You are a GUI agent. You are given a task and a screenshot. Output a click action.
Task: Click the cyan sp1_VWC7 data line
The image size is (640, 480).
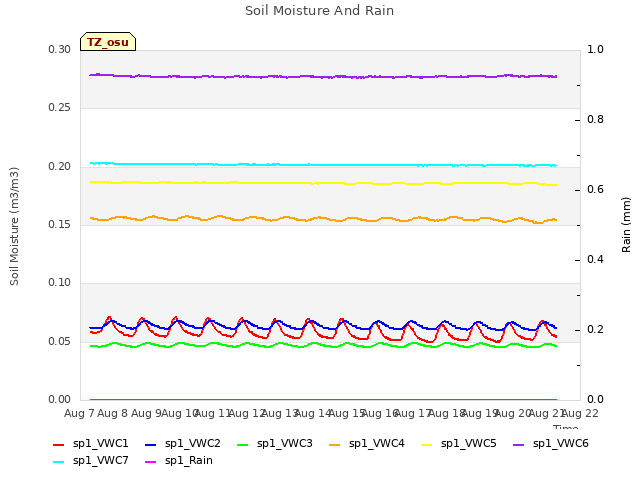322,165
